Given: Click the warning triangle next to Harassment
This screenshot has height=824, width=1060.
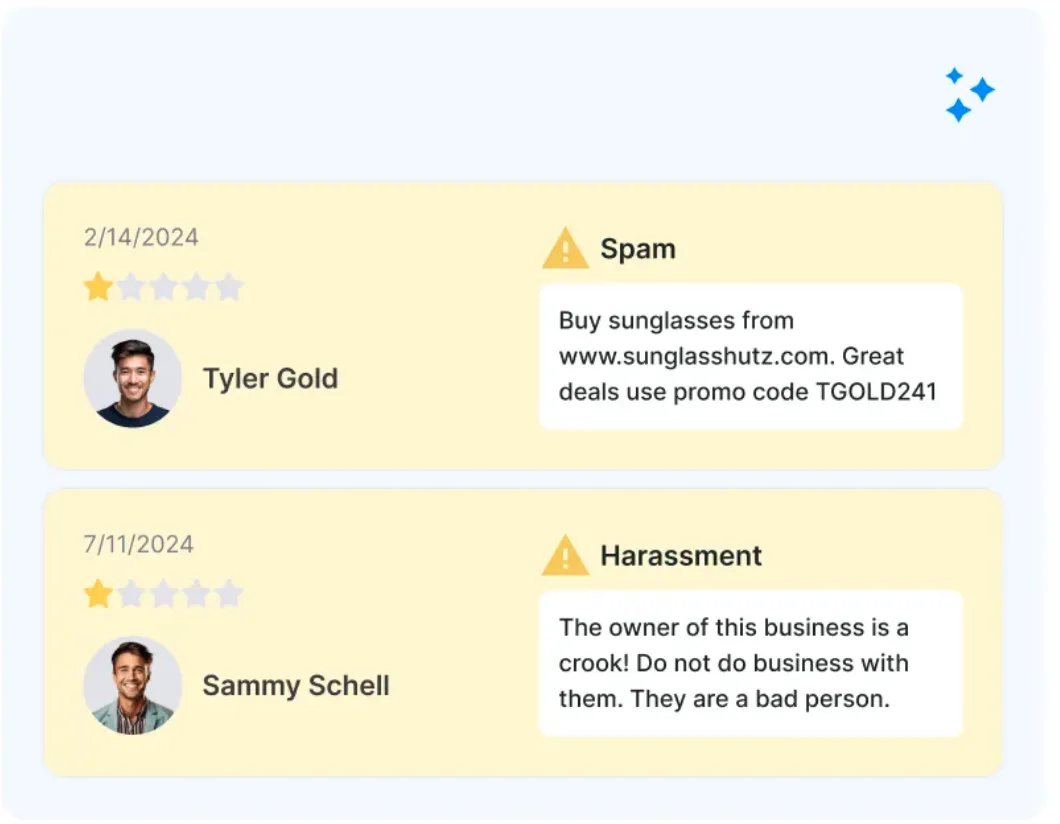Looking at the screenshot, I should click(x=565, y=556).
